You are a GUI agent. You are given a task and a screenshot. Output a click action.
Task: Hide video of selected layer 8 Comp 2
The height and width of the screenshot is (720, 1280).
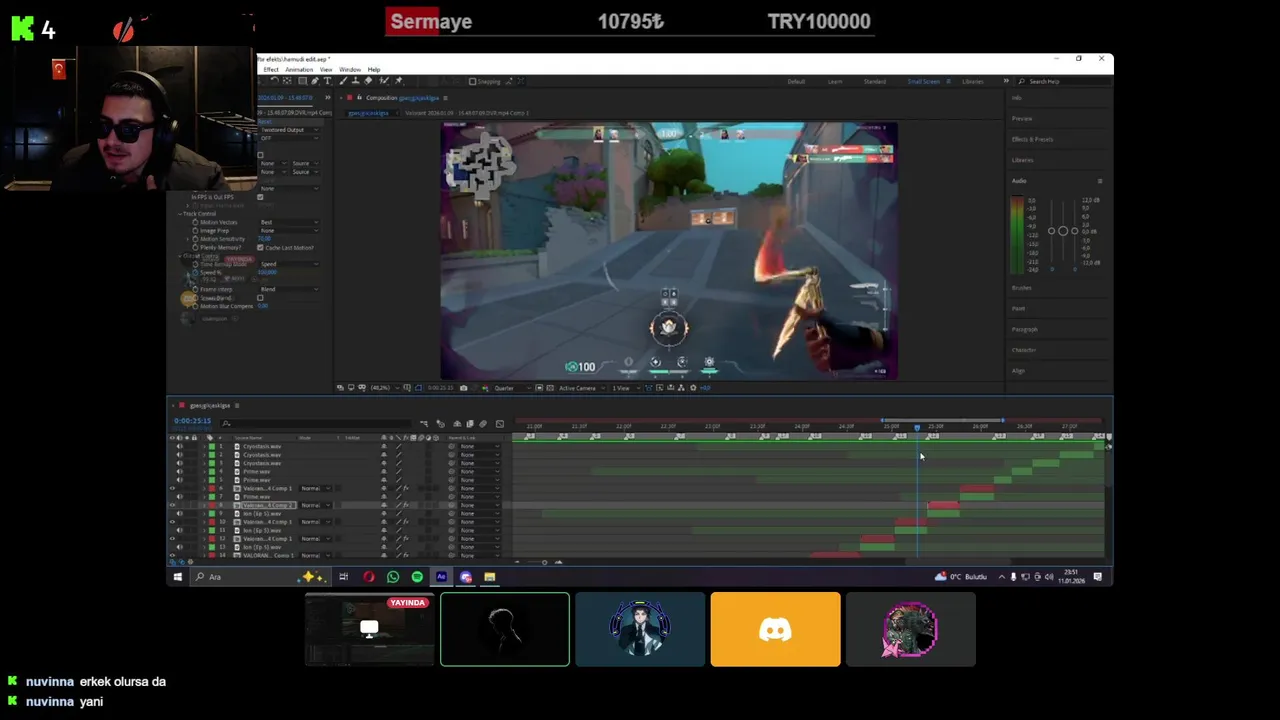[x=172, y=505]
